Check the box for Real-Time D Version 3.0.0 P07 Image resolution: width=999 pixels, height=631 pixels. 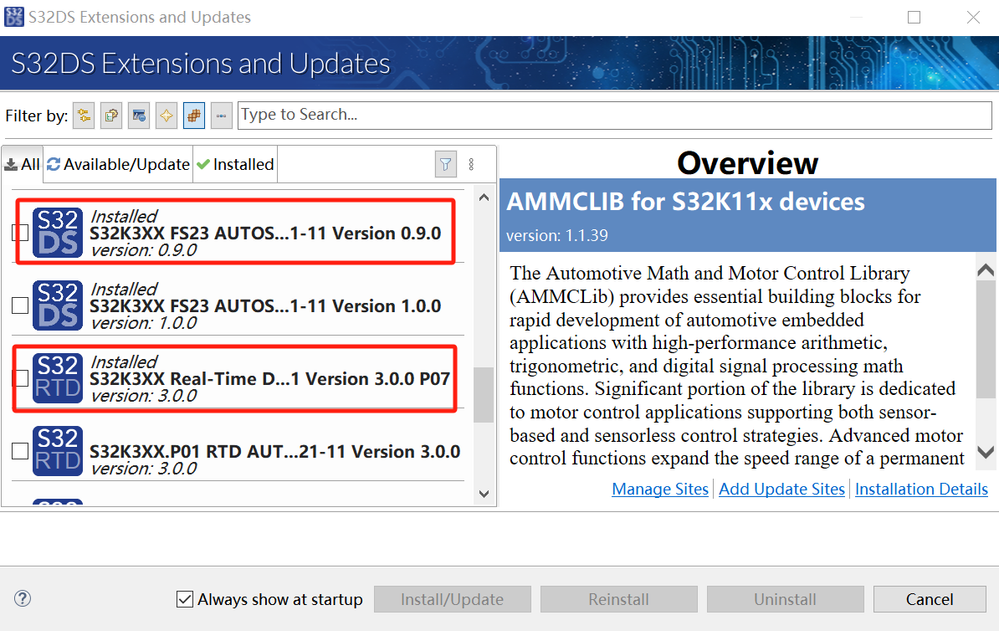point(20,378)
